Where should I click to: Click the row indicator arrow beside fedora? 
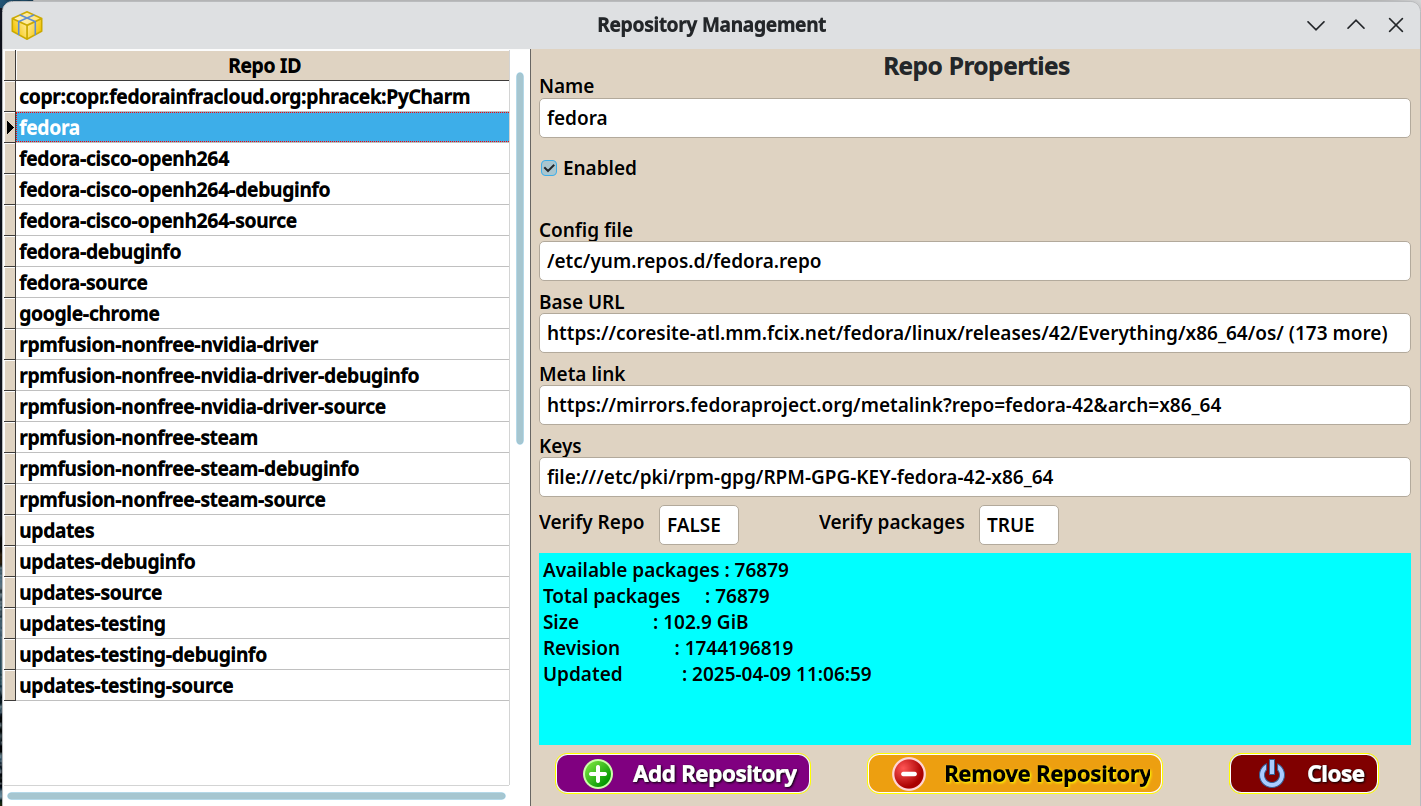[10, 128]
